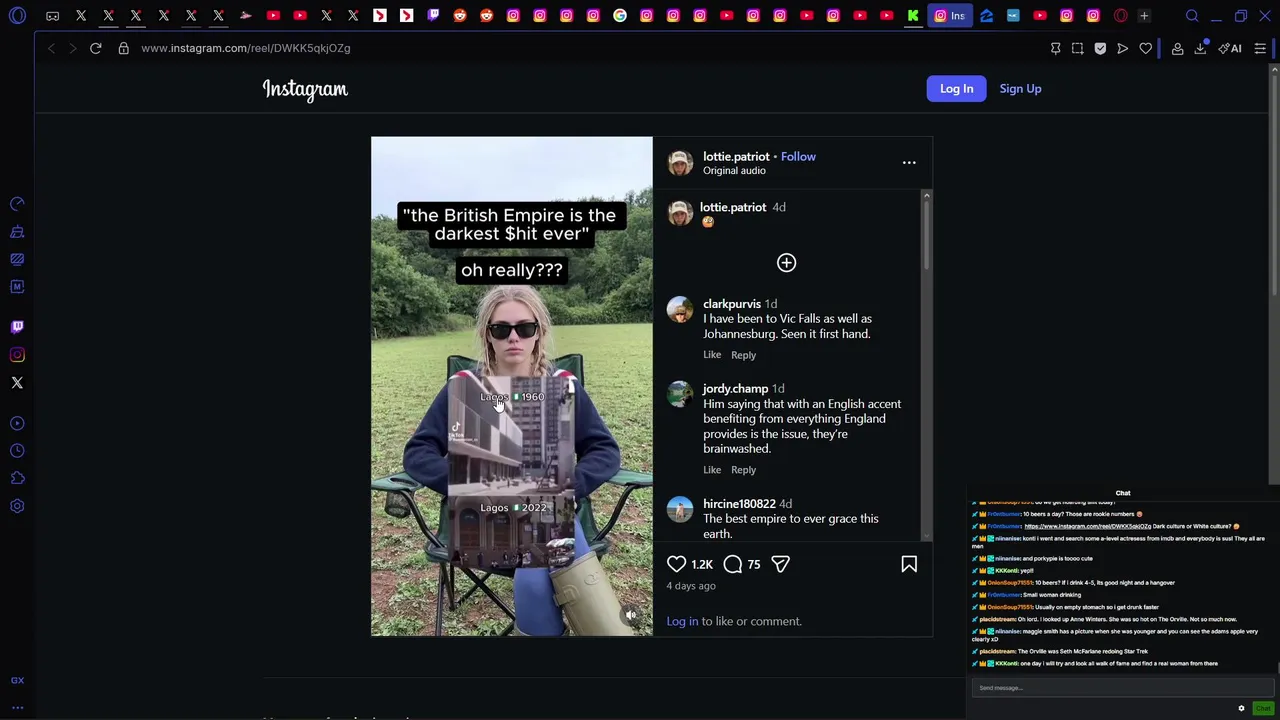Toggle the reel's audio mute button
Viewport: 1280px width, 720px height.
[x=631, y=615]
